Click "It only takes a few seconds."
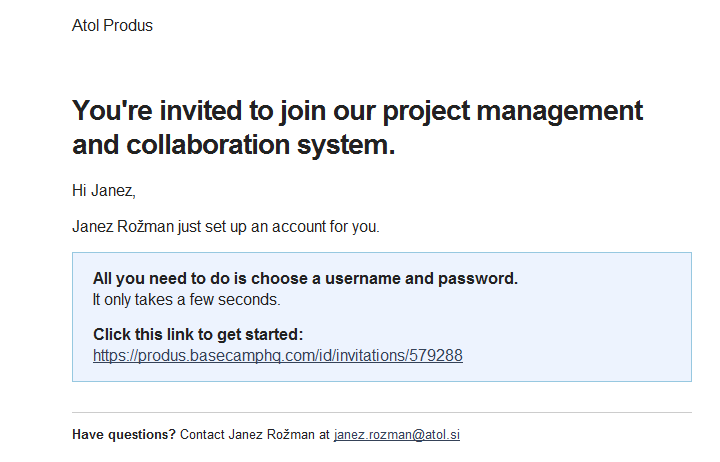 (x=187, y=298)
